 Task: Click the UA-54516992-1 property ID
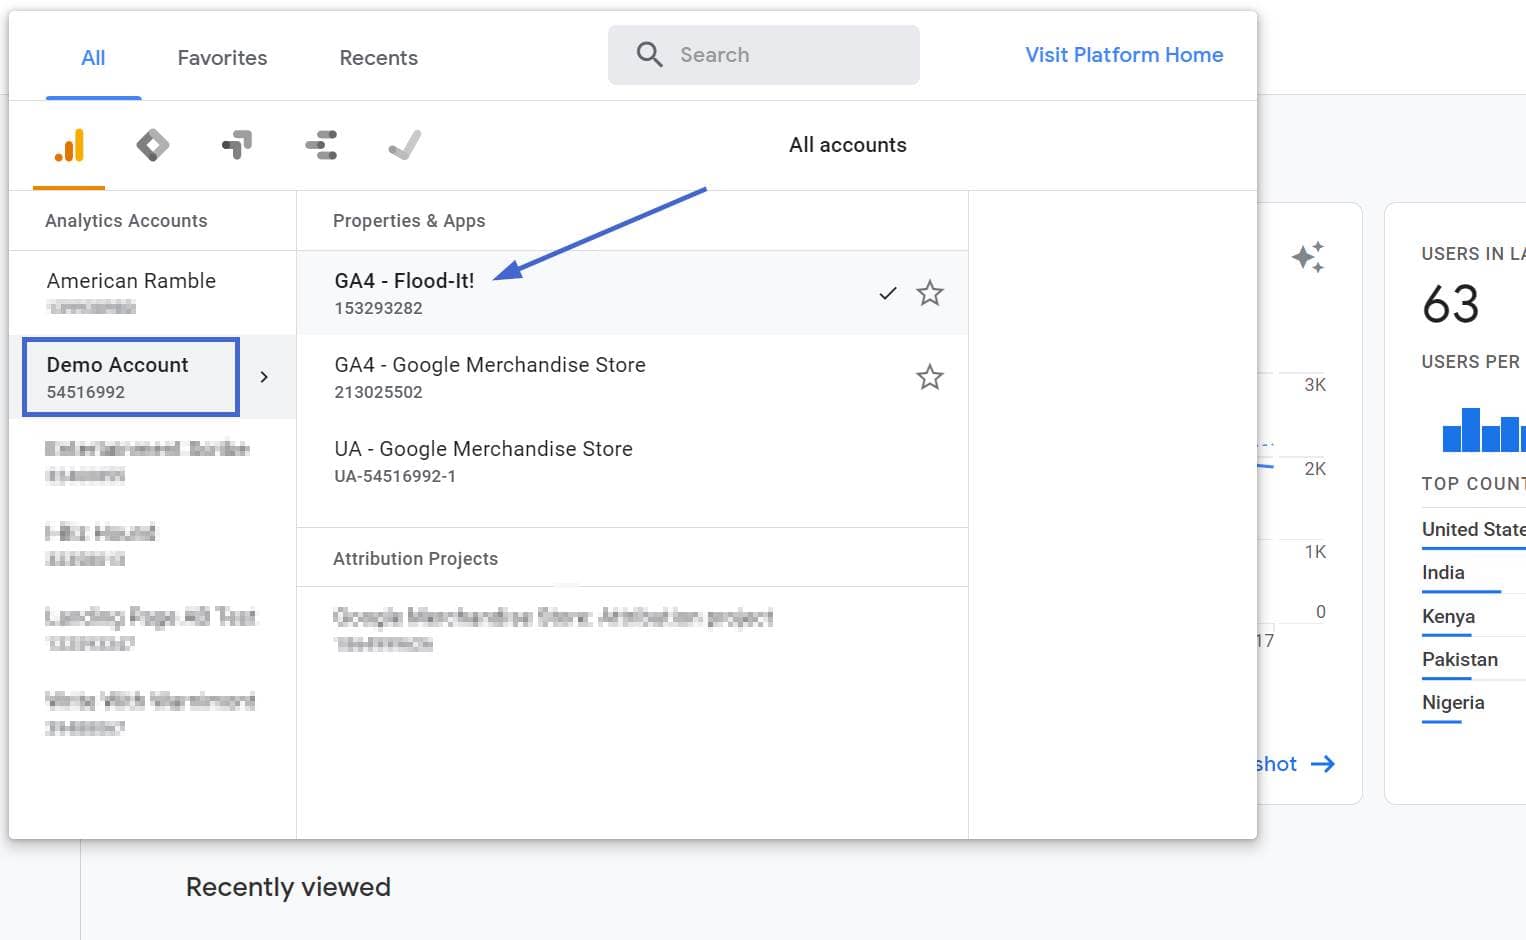(395, 476)
